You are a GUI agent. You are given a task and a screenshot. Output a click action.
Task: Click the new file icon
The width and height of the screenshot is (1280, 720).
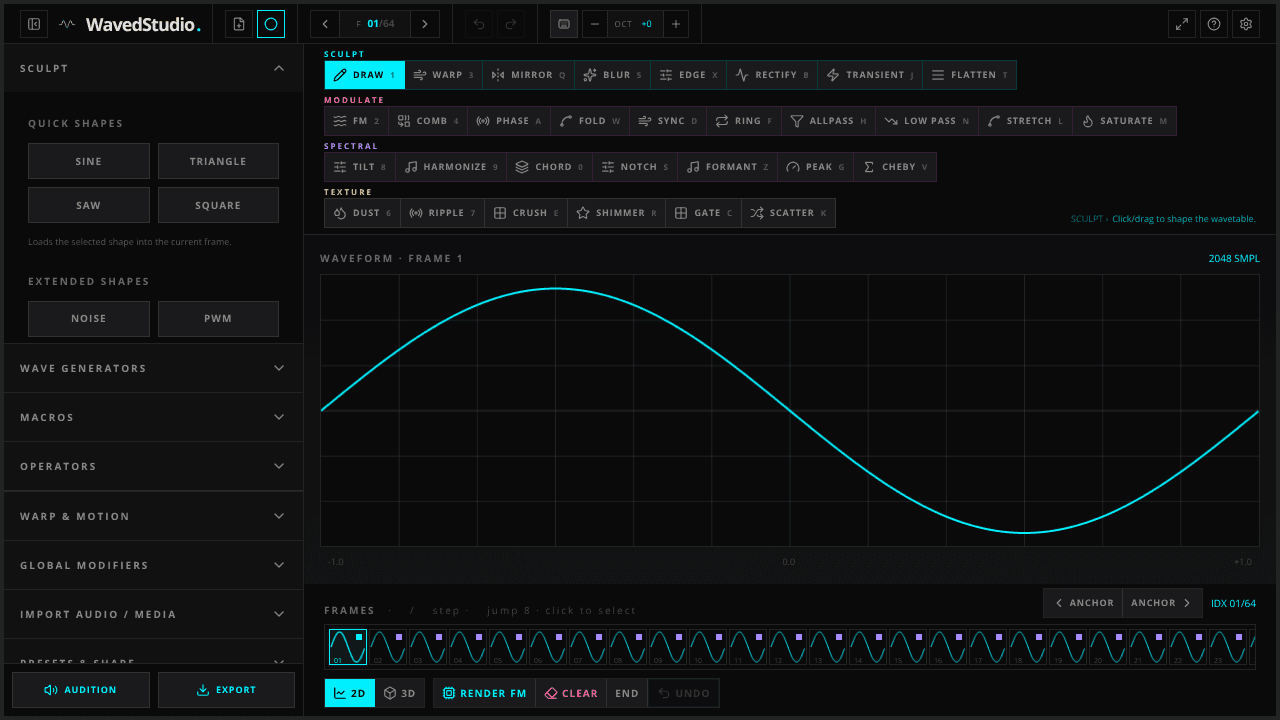pos(239,24)
